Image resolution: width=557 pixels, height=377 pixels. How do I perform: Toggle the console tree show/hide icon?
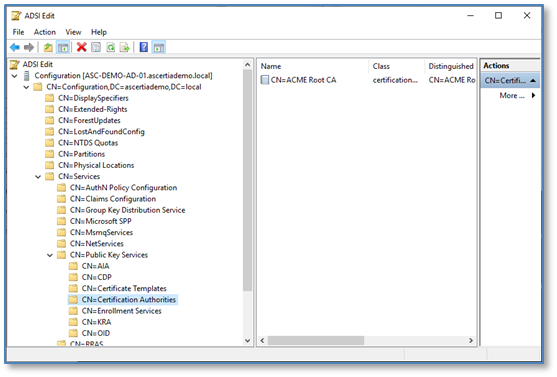tap(63, 47)
